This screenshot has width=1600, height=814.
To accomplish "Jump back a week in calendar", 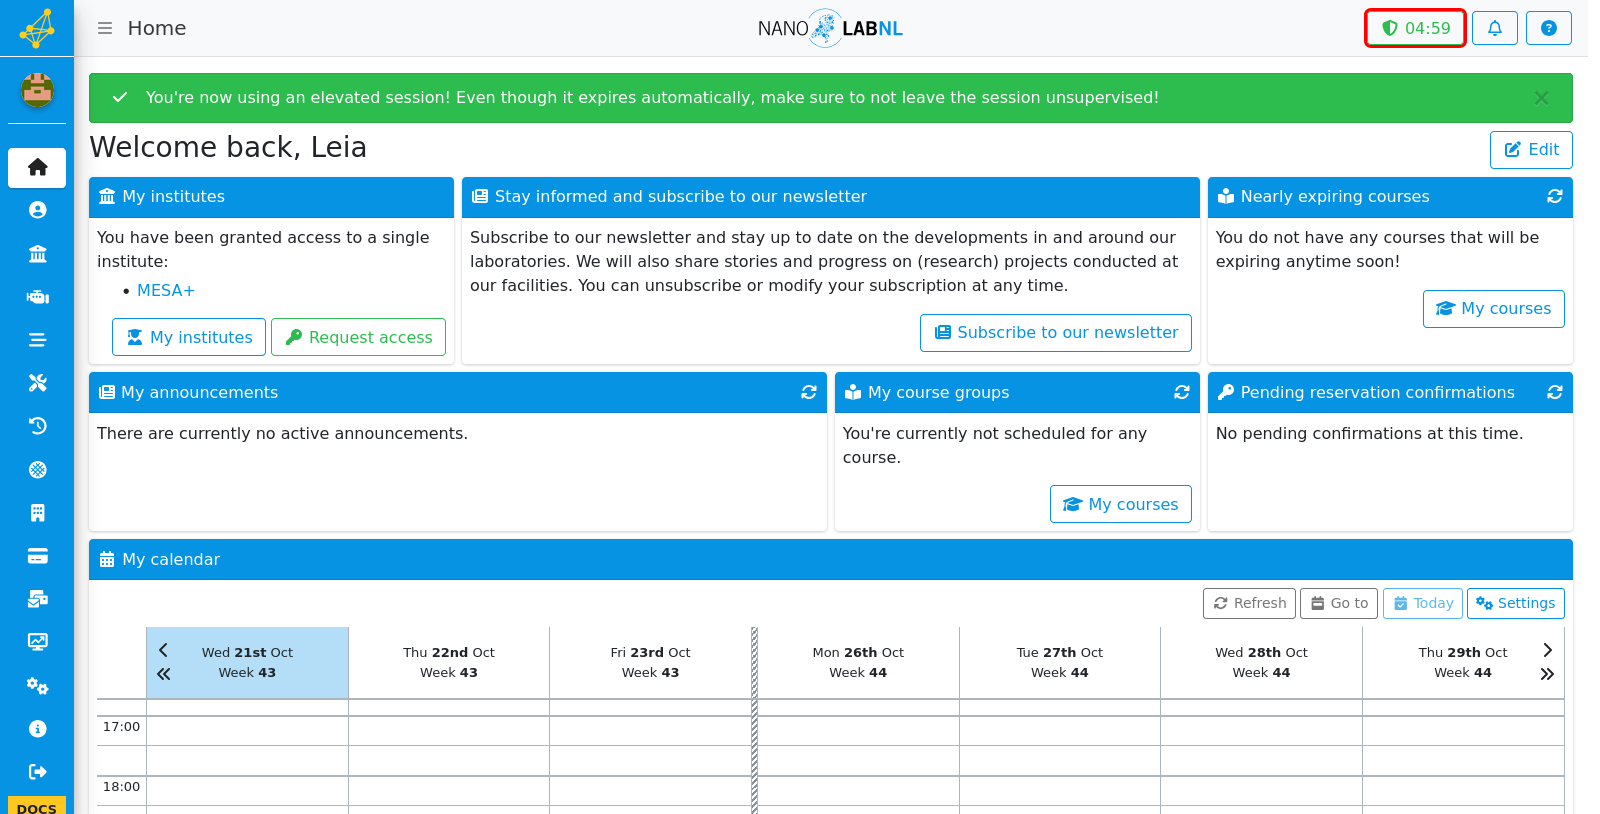I will [x=163, y=674].
